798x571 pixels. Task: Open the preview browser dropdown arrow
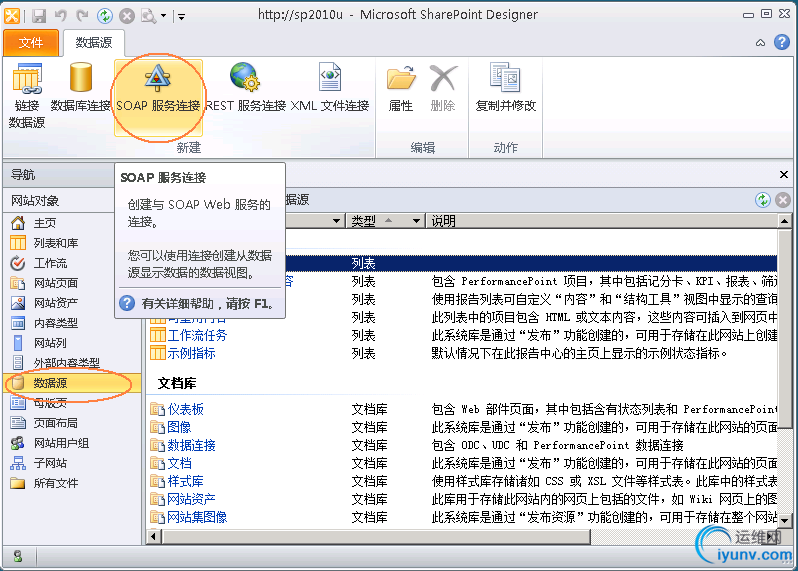[163, 16]
